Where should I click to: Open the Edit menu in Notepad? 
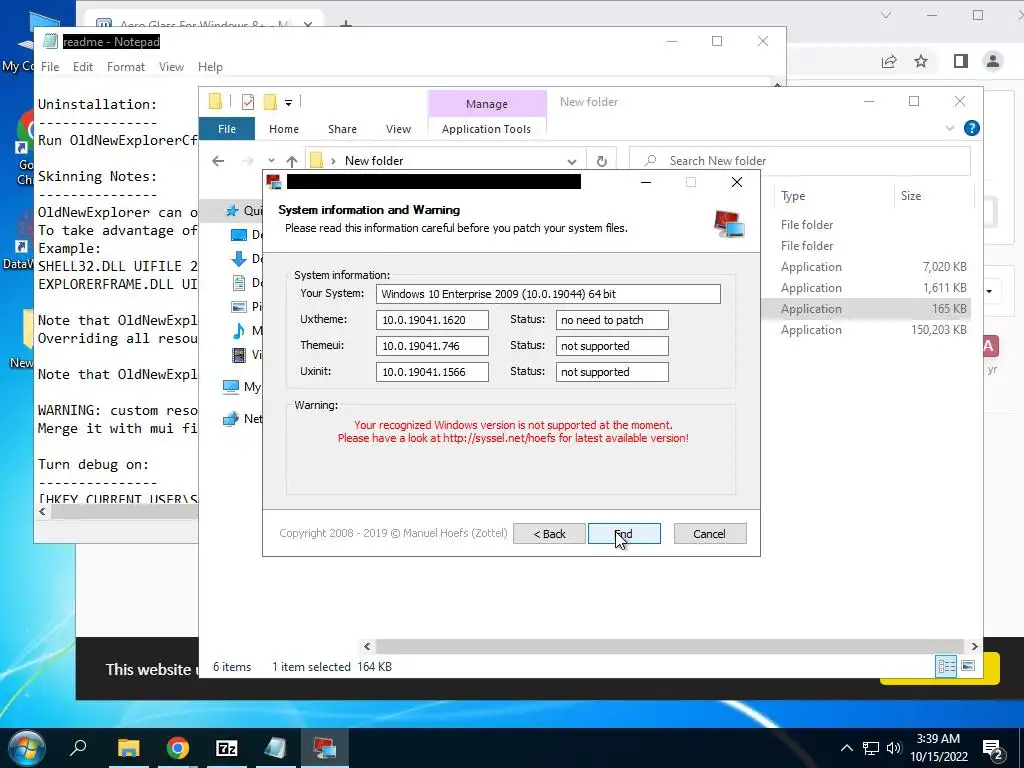click(x=82, y=67)
